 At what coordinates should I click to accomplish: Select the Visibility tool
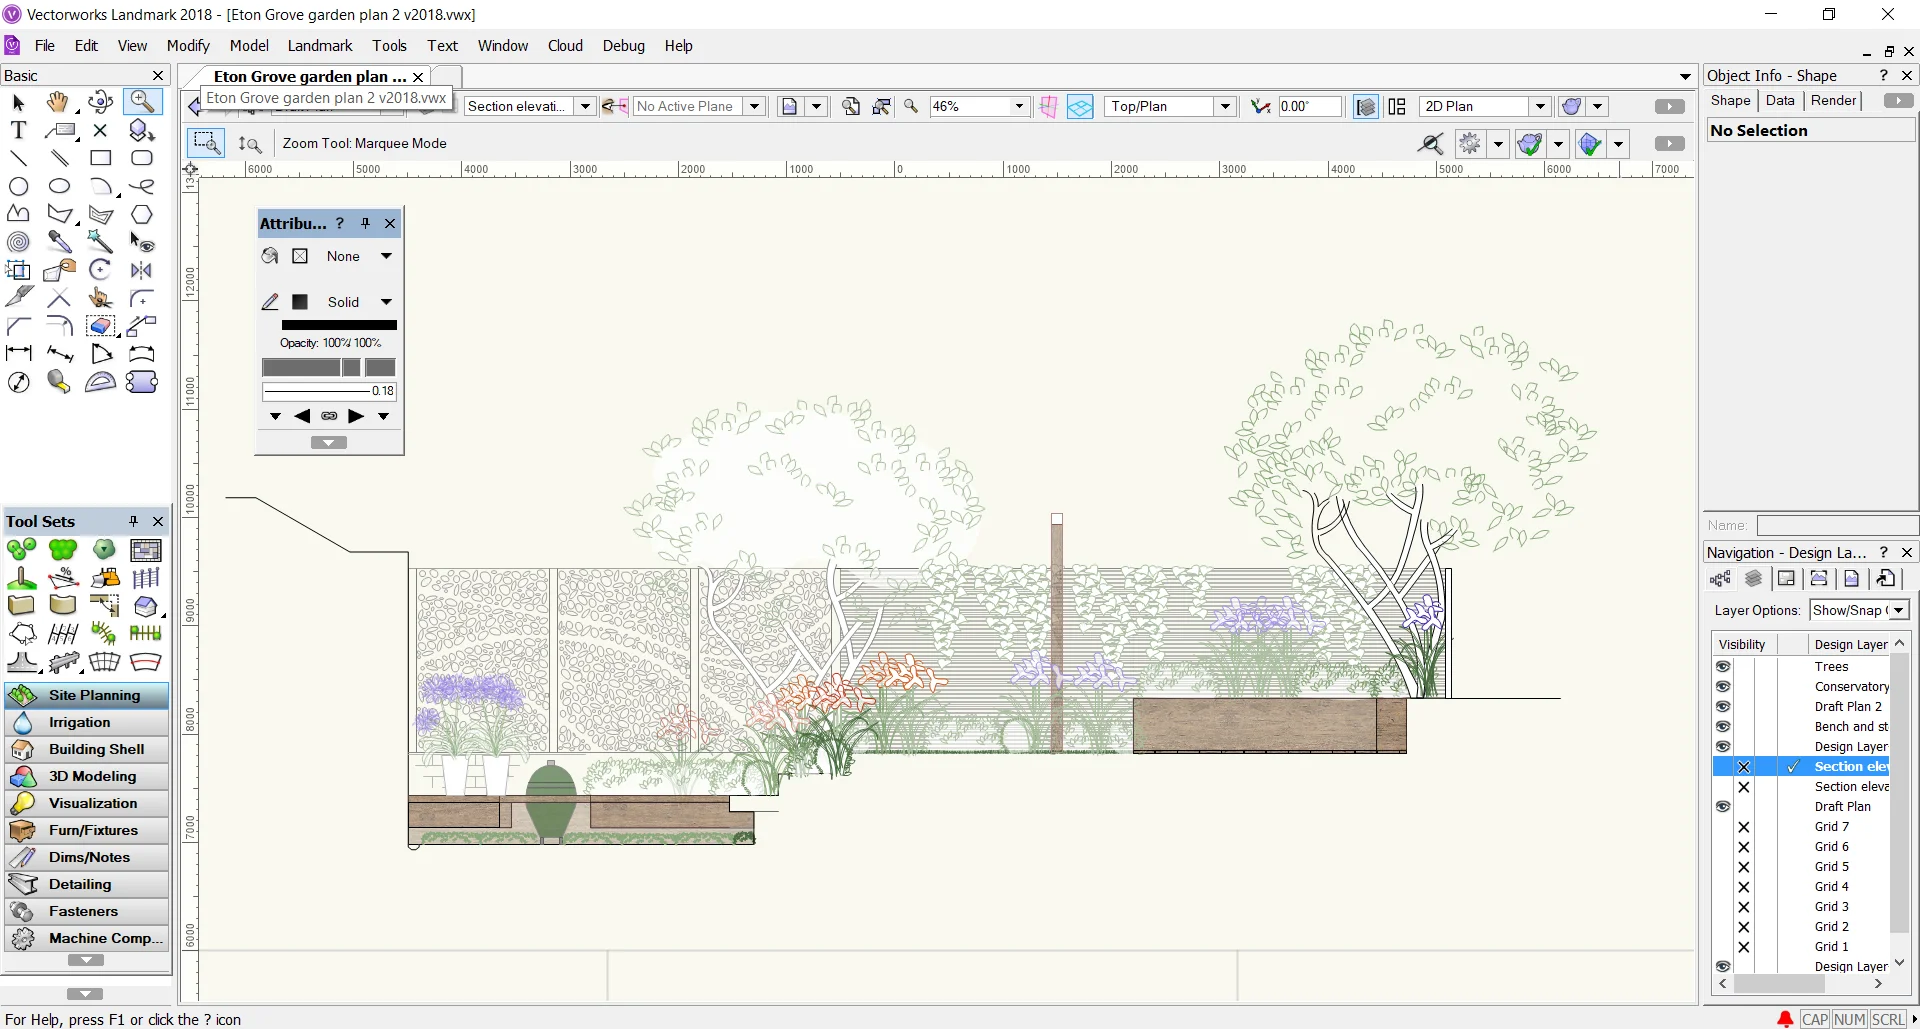point(142,242)
